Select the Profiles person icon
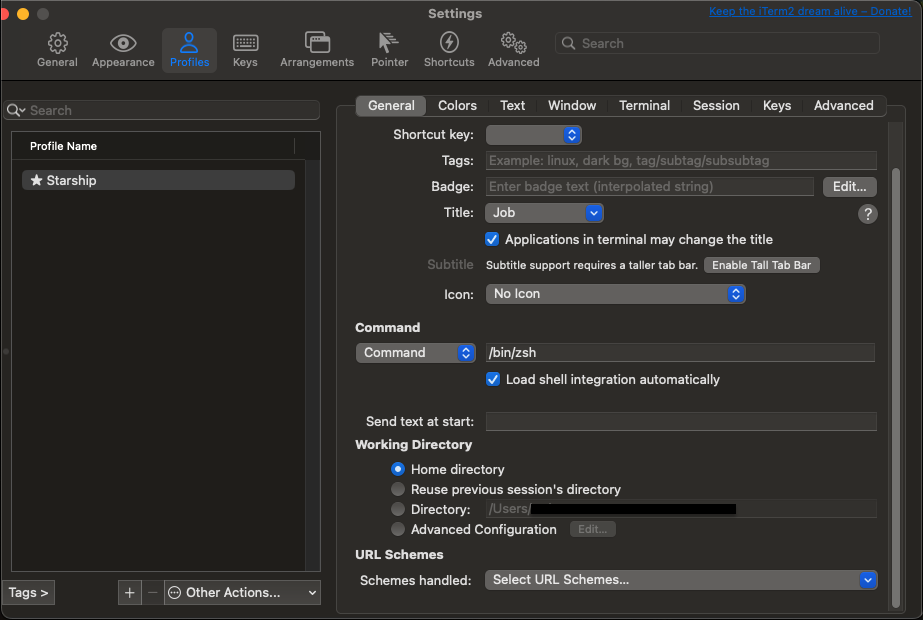The height and width of the screenshot is (620, 923). [189, 43]
